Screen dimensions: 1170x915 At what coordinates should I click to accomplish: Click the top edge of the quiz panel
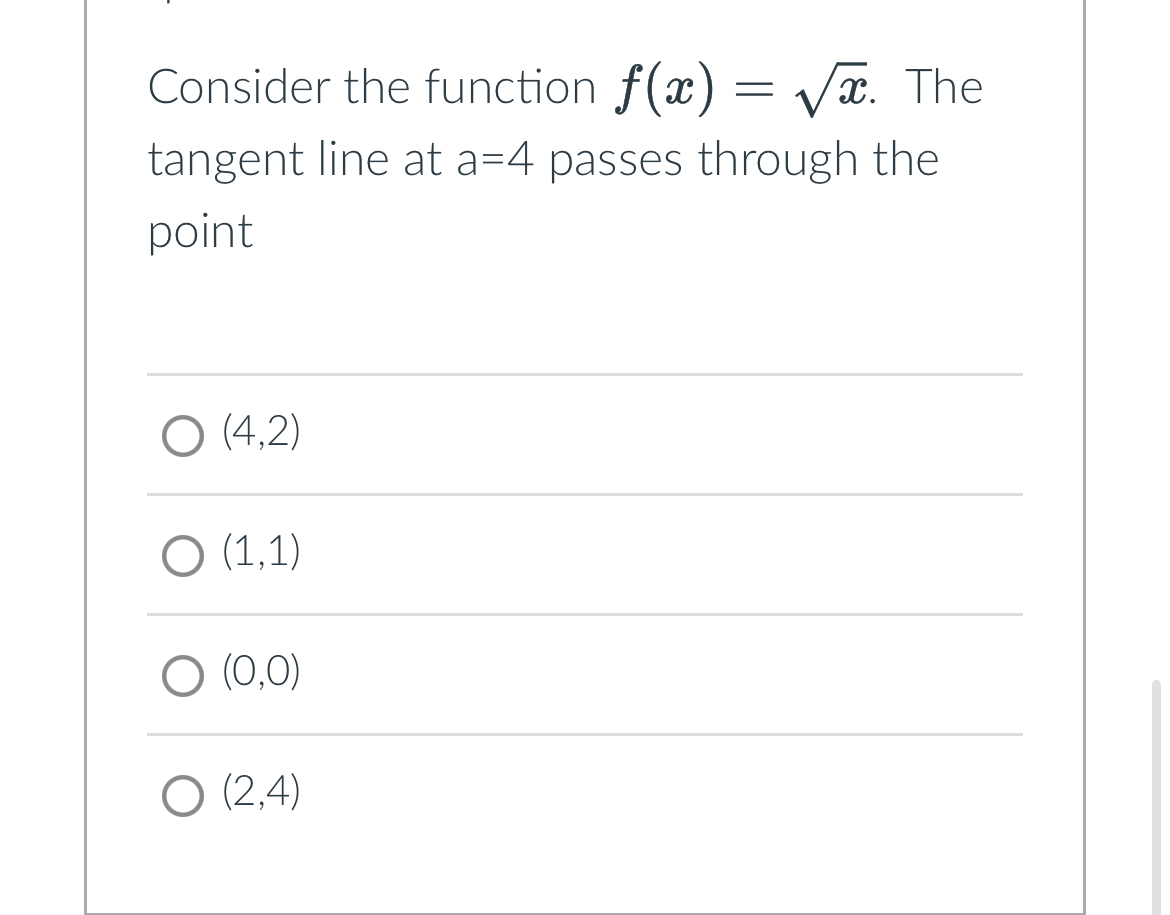click(585, 5)
